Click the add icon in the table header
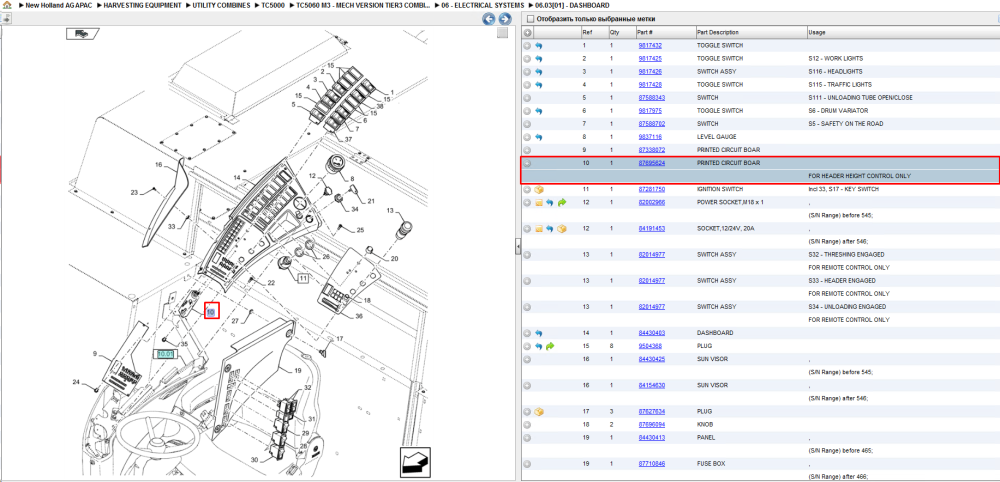 pyautogui.click(x=527, y=33)
